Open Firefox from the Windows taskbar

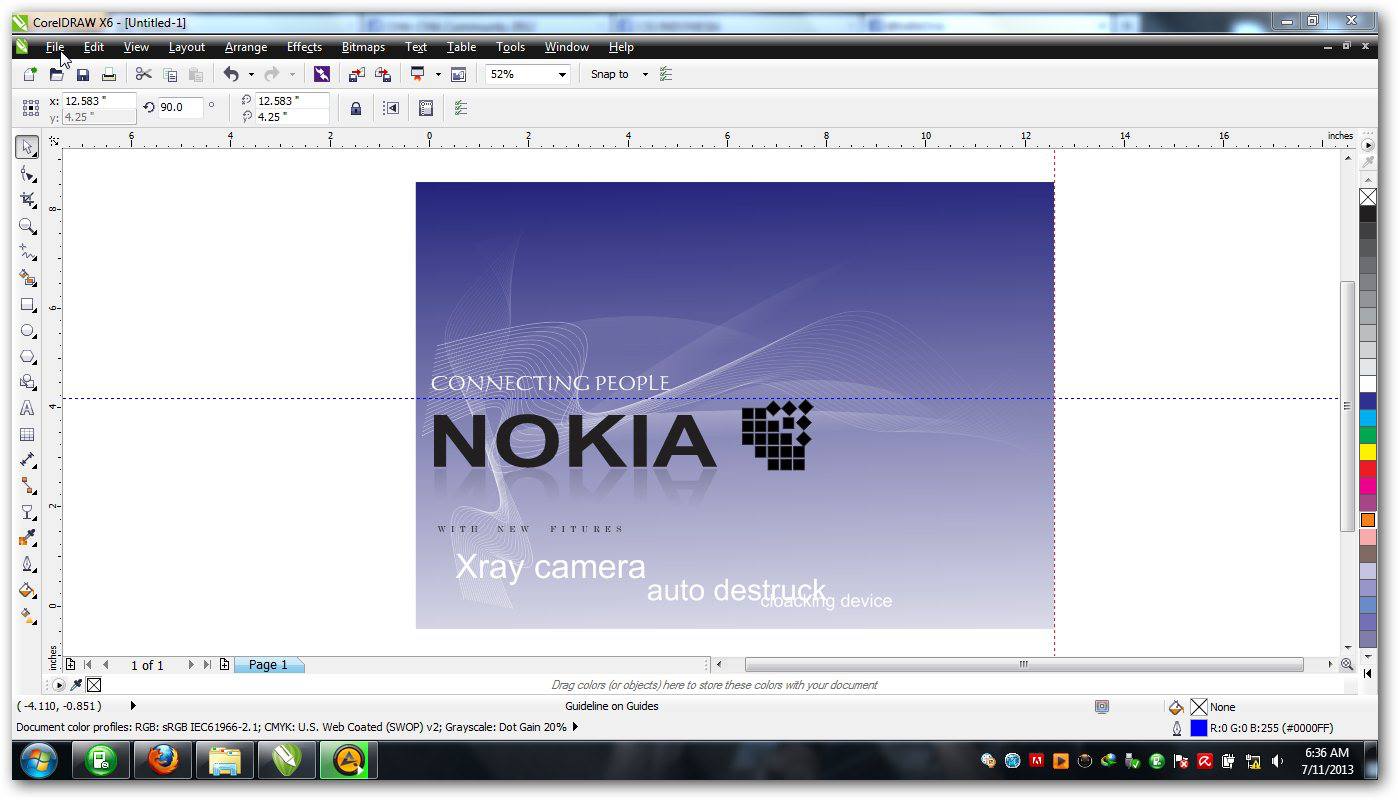click(x=165, y=761)
